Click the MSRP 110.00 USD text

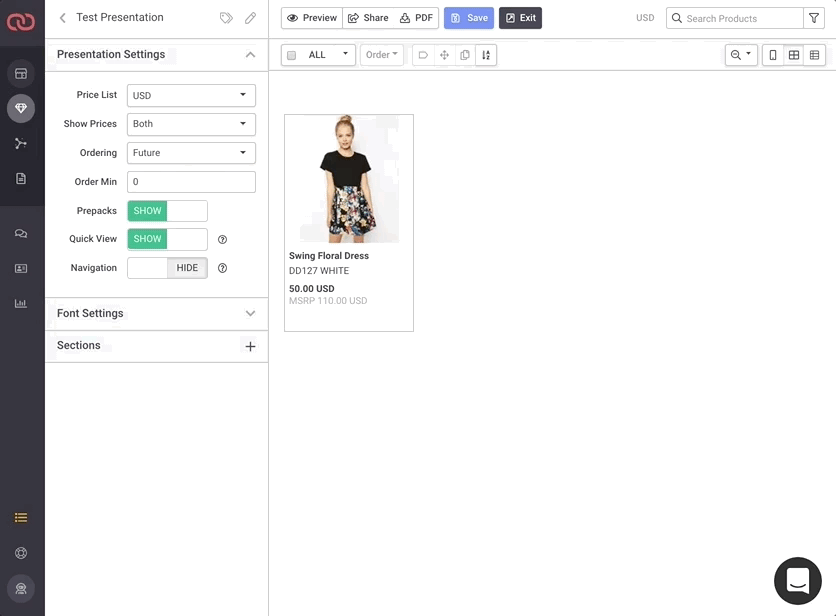click(328, 301)
